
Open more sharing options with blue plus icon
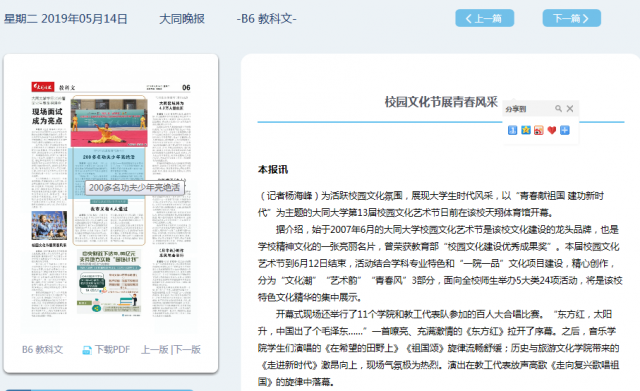pos(565,130)
